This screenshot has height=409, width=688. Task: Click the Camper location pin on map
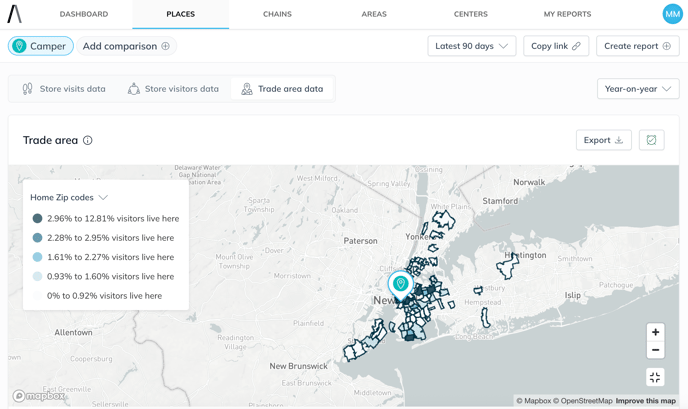[400, 284]
